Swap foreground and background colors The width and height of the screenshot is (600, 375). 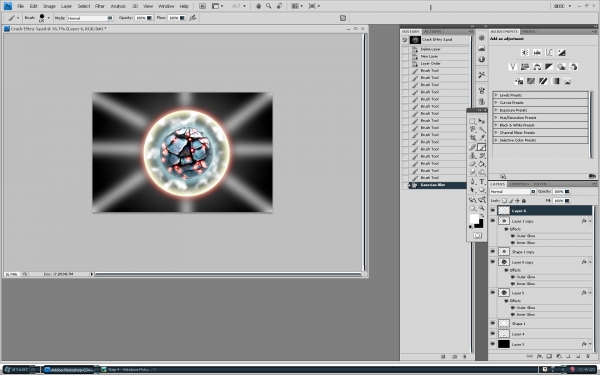coord(482,216)
